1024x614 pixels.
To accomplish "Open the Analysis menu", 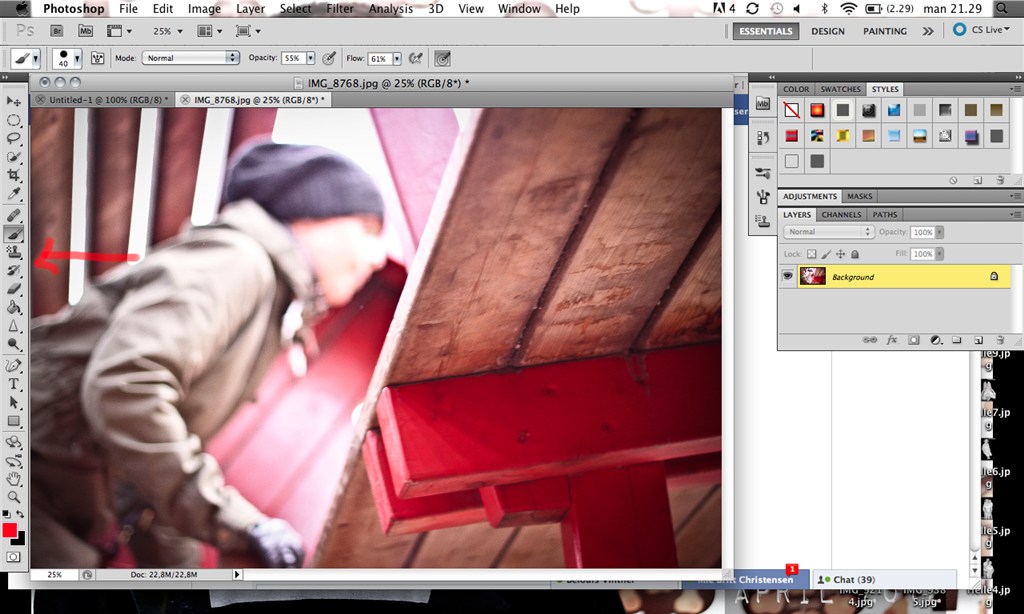I will [391, 8].
